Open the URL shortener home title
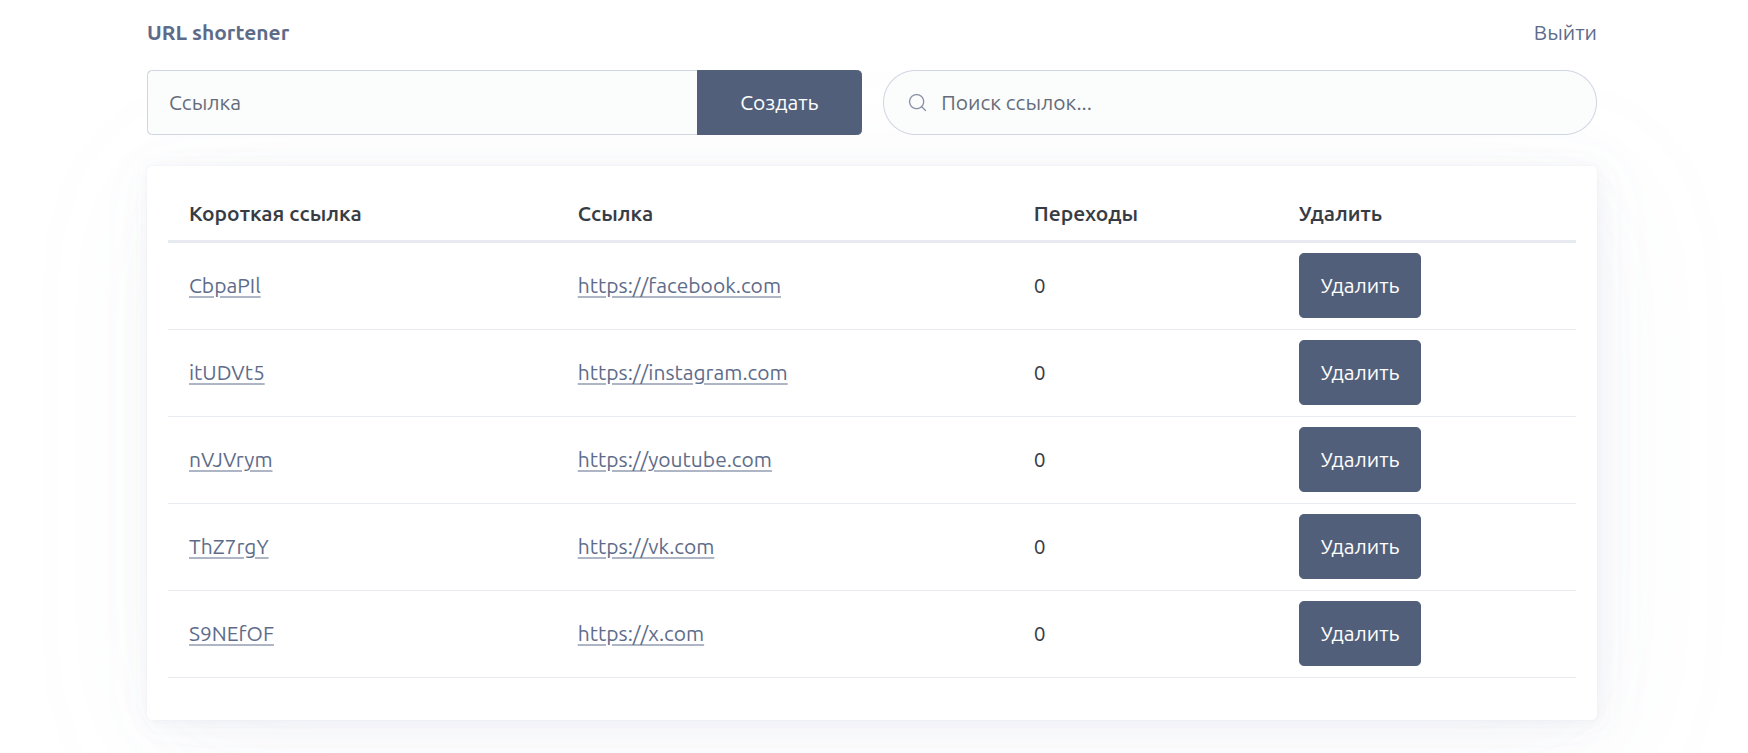Screen dimensions: 1748x753 coord(218,33)
